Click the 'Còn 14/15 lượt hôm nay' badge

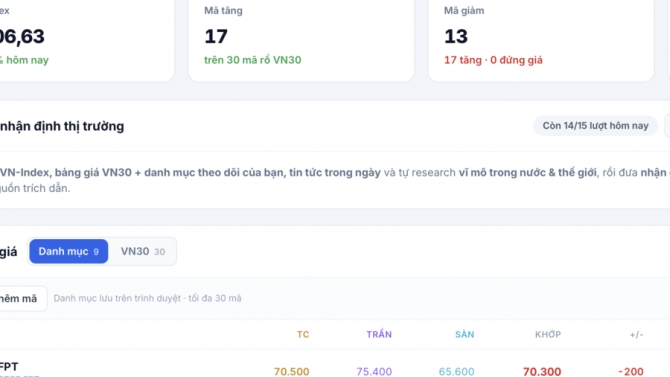tap(595, 126)
